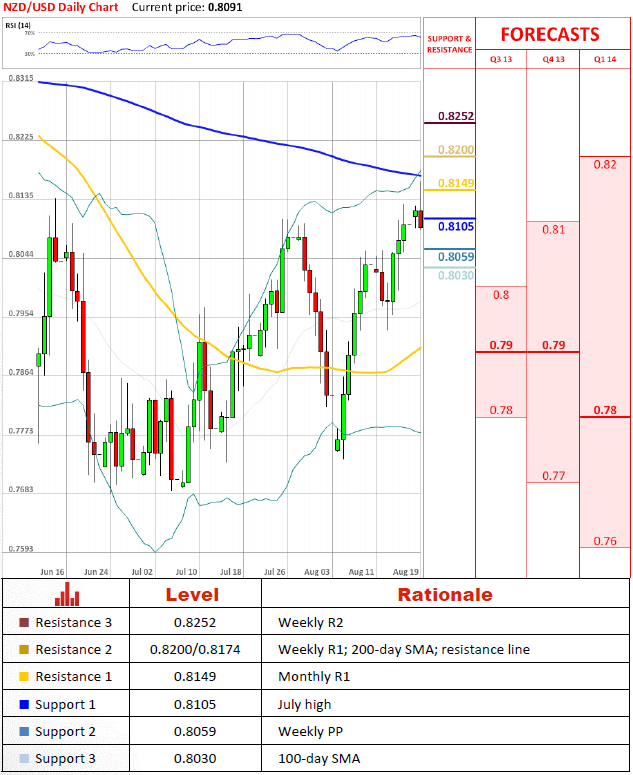This screenshot has height=775, width=633.
Task: Click the Support 3 light blue swatch
Action: click(x=24, y=758)
